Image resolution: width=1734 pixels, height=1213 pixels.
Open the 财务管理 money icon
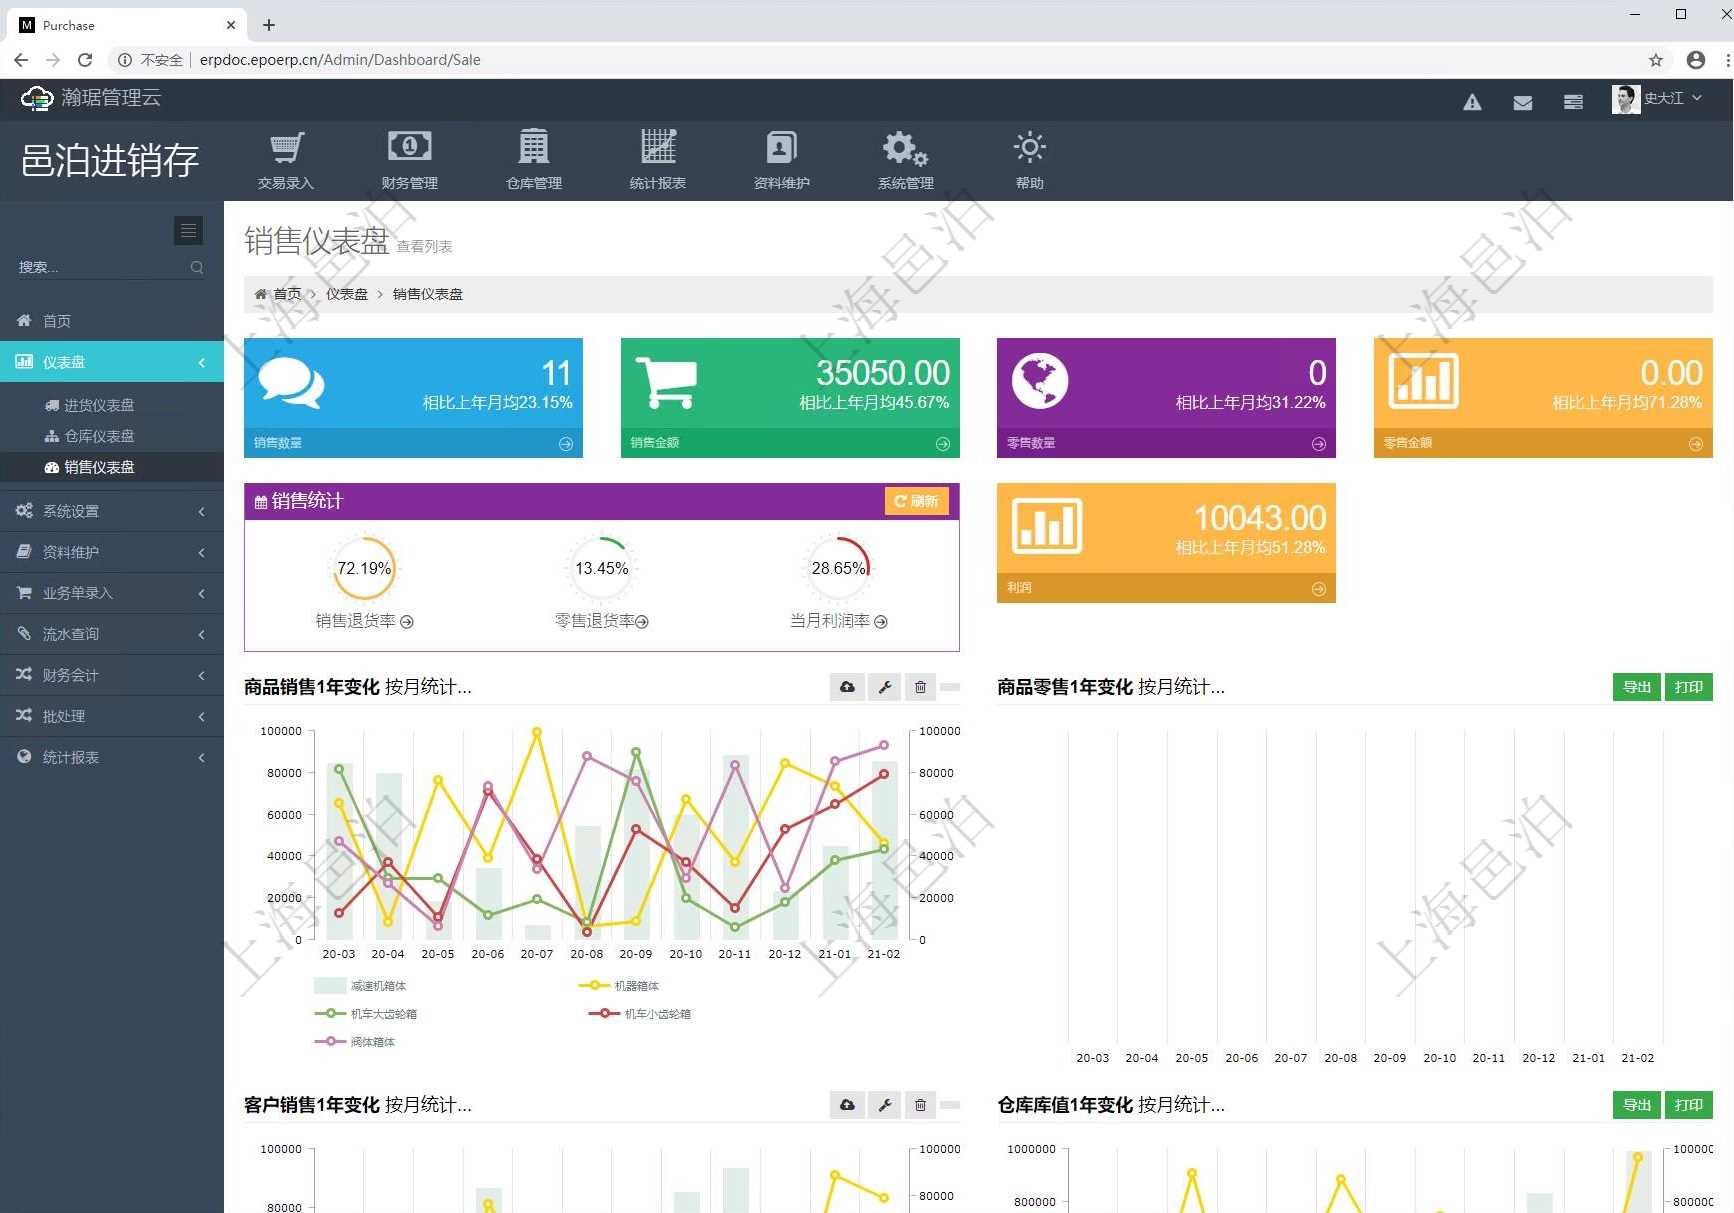410,147
